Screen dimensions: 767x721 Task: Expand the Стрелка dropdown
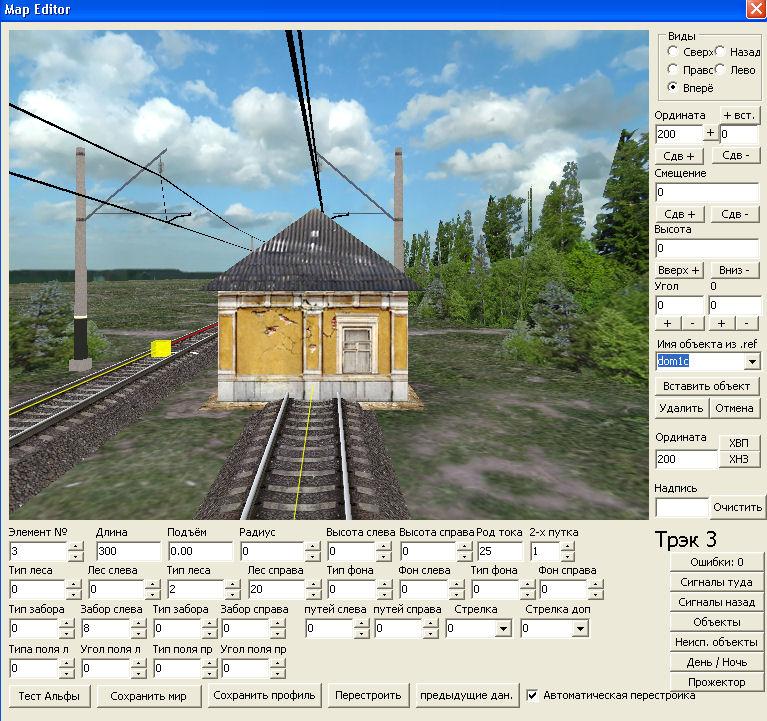click(x=502, y=629)
